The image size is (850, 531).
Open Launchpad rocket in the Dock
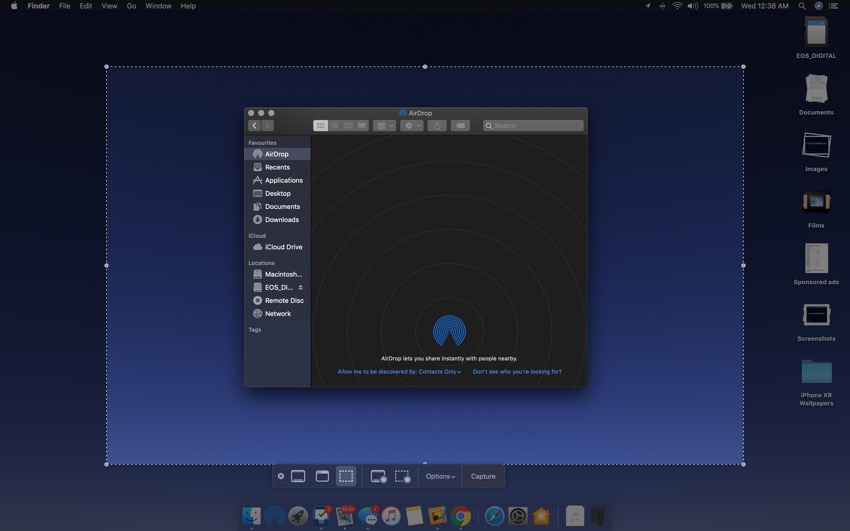click(x=298, y=516)
